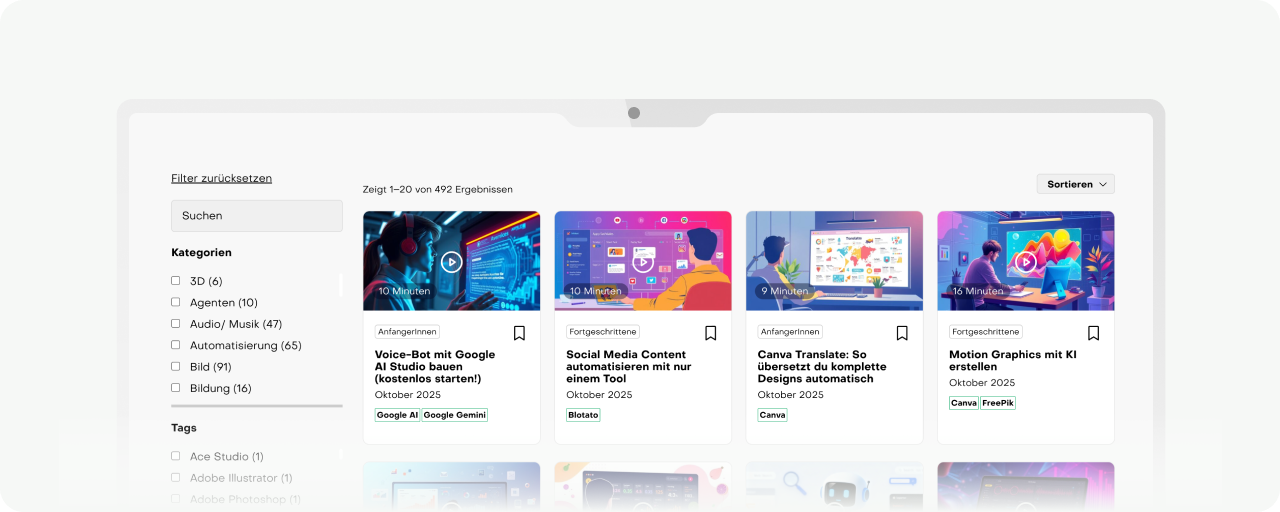Open the Sortieren dropdown
Image resolution: width=1280 pixels, height=512 pixels.
coord(1076,184)
